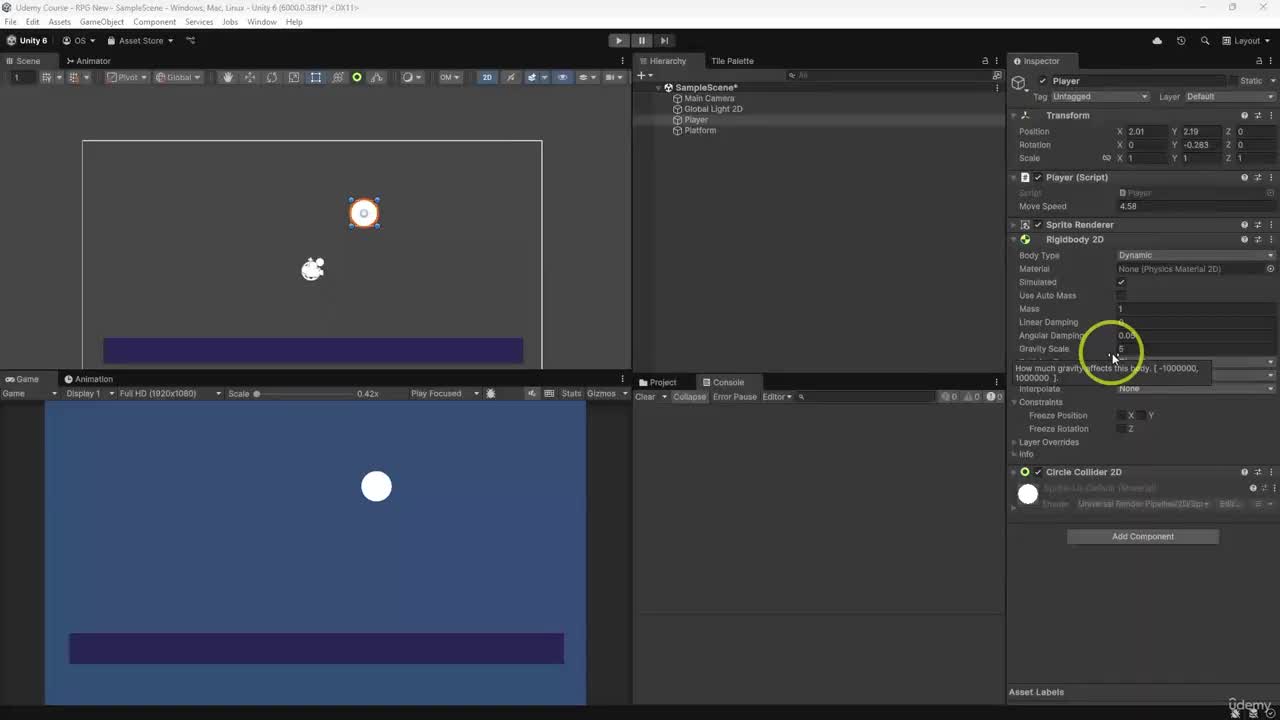
Task: Adjust the Game view Scale slider
Action: (x=303, y=394)
